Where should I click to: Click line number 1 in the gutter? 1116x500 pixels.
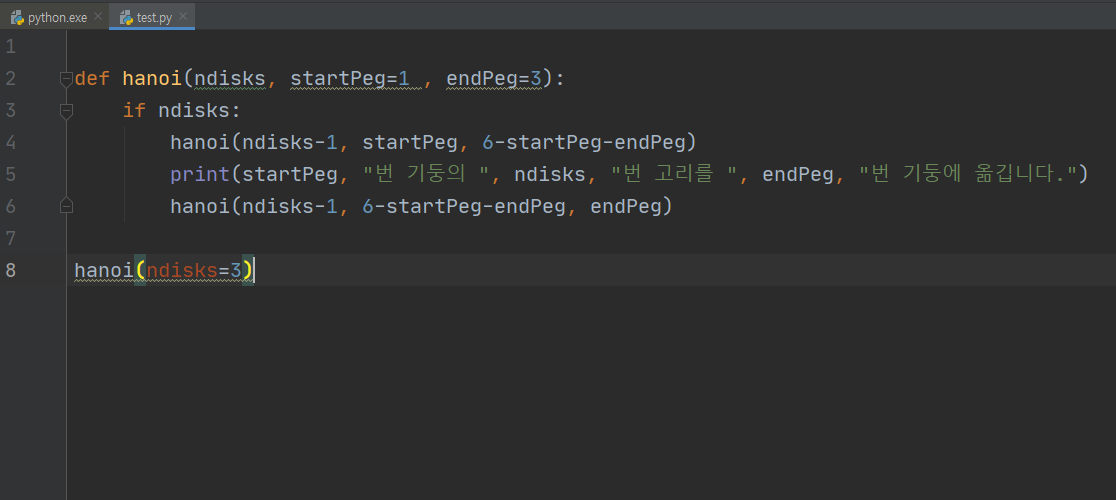(10, 47)
